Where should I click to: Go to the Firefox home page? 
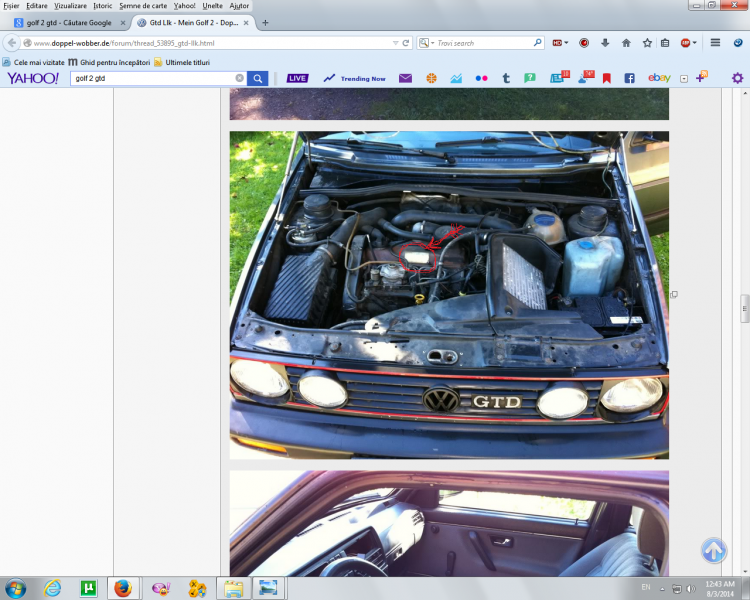click(626, 43)
